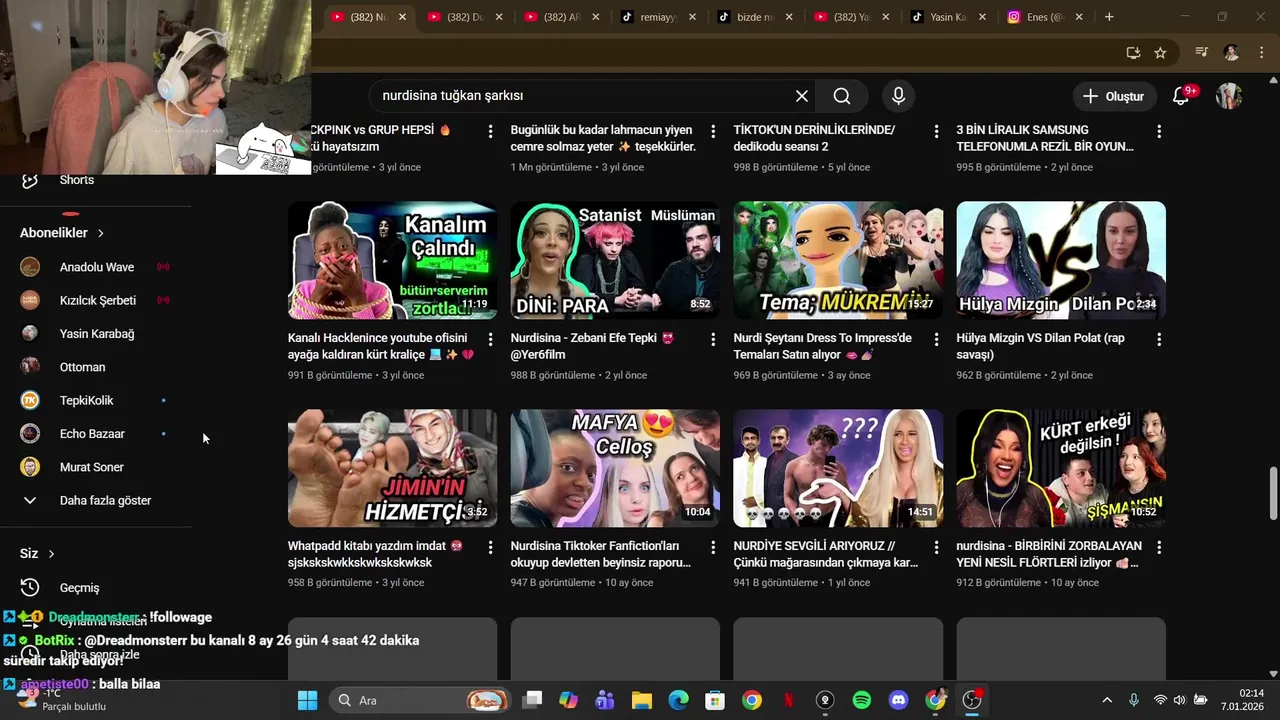This screenshot has width=1280, height=720.
Task: Open Kızılcık Şerbeti subscription channel
Action: (96, 300)
